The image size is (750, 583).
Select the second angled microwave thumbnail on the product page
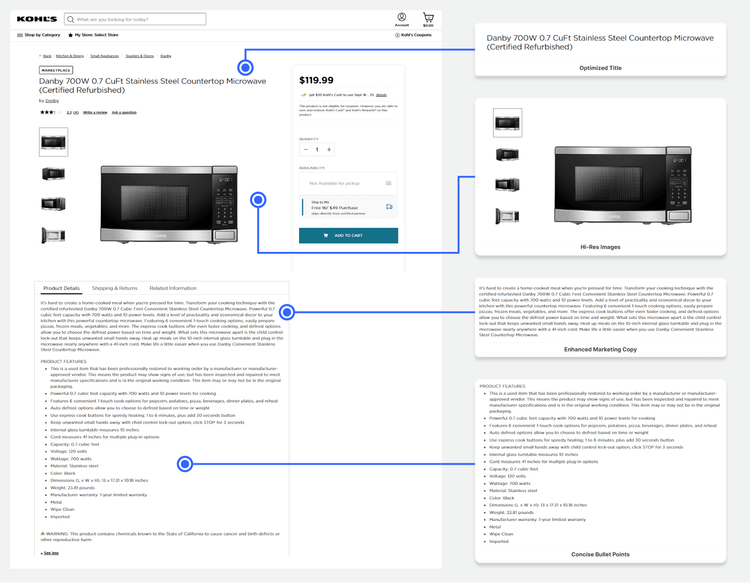pos(54,174)
